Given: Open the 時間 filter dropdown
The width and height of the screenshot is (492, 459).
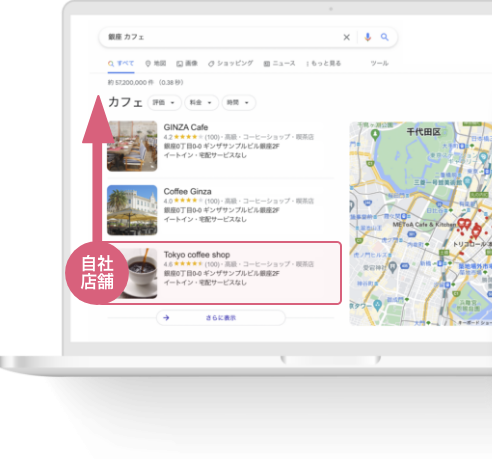Looking at the screenshot, I should [239, 102].
